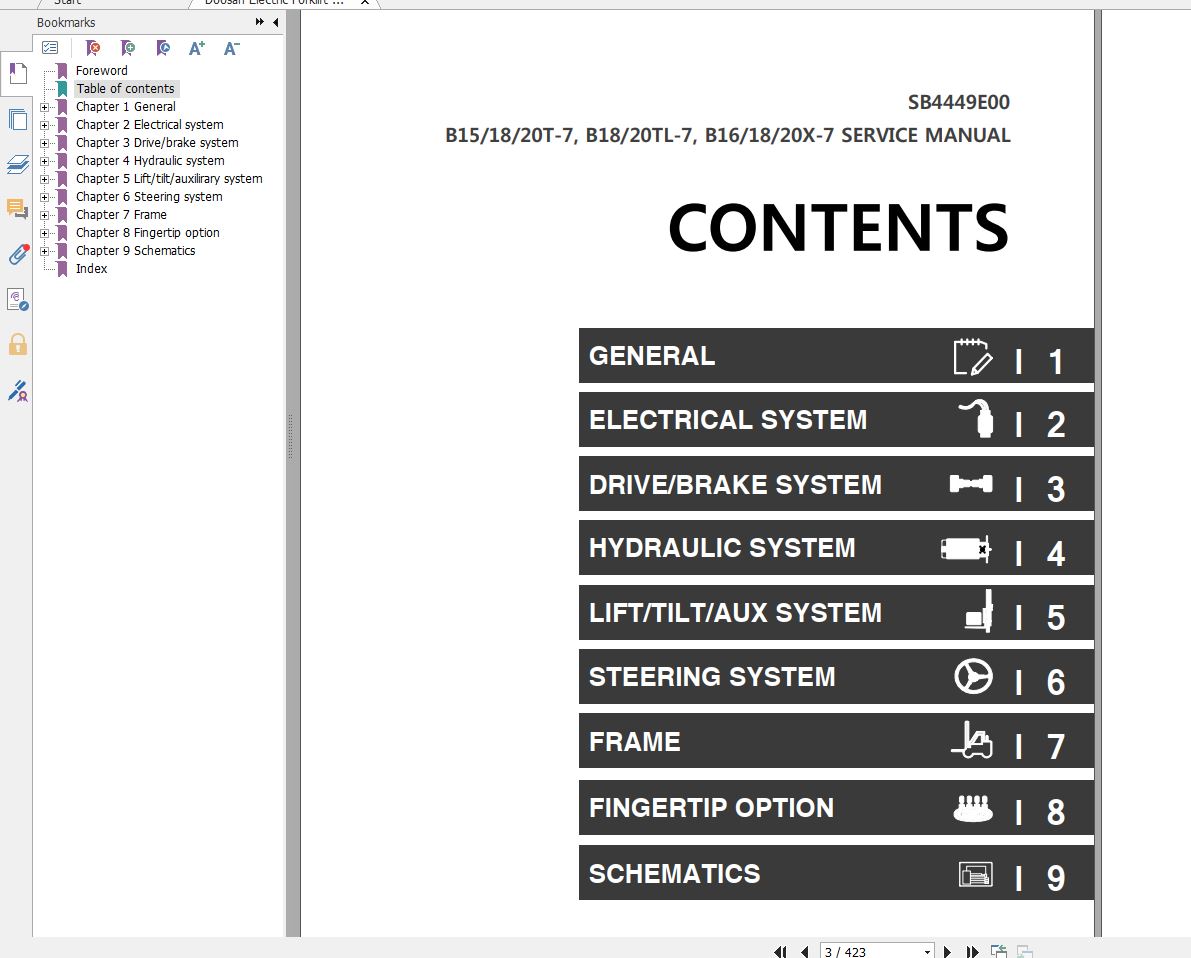Click the Bookmarks panel title
Viewport: 1191px width, 958px height.
[66, 22]
